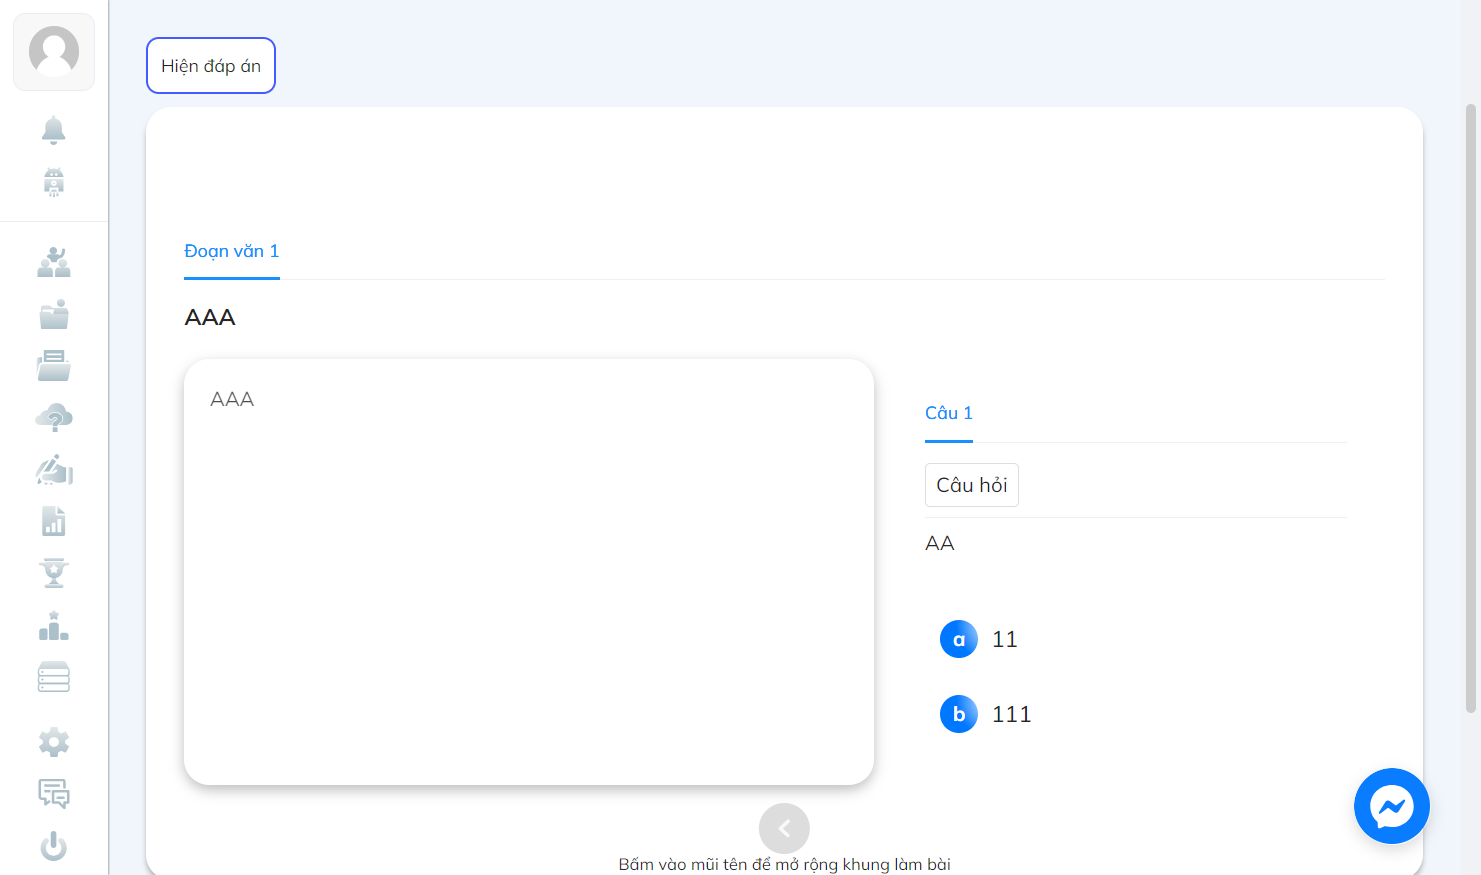Open the user avatar profile
This screenshot has height=875, width=1481.
(54, 52)
